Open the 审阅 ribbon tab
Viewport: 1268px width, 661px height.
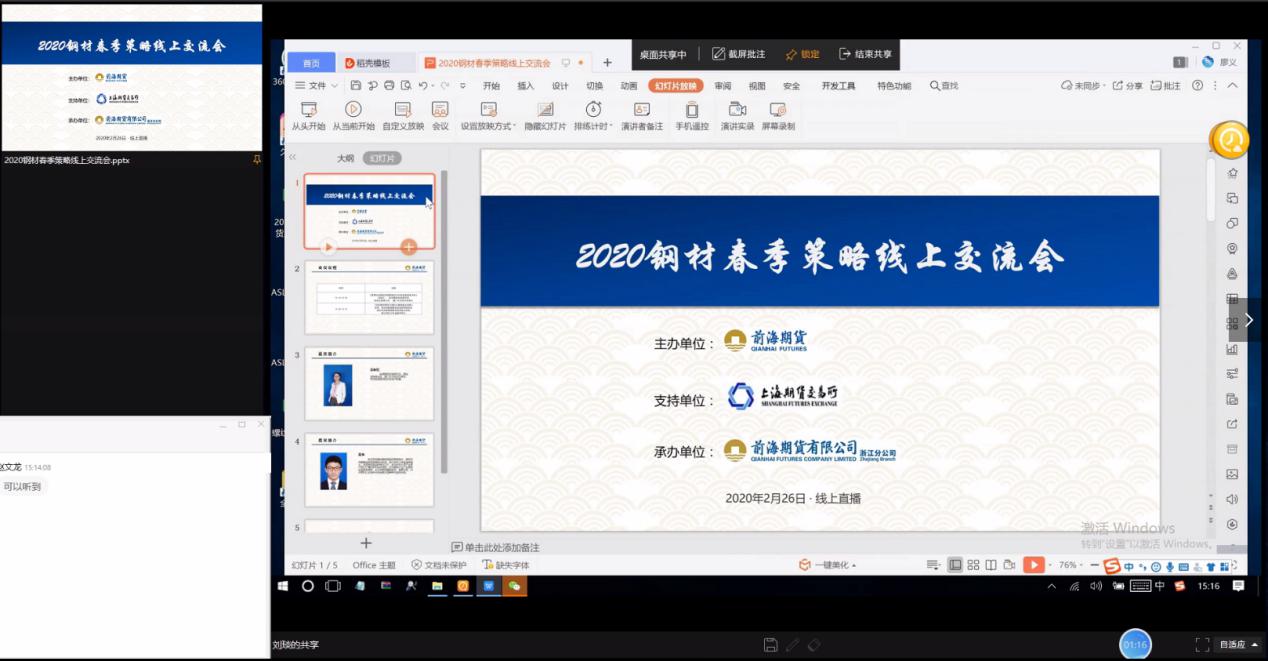tap(722, 86)
